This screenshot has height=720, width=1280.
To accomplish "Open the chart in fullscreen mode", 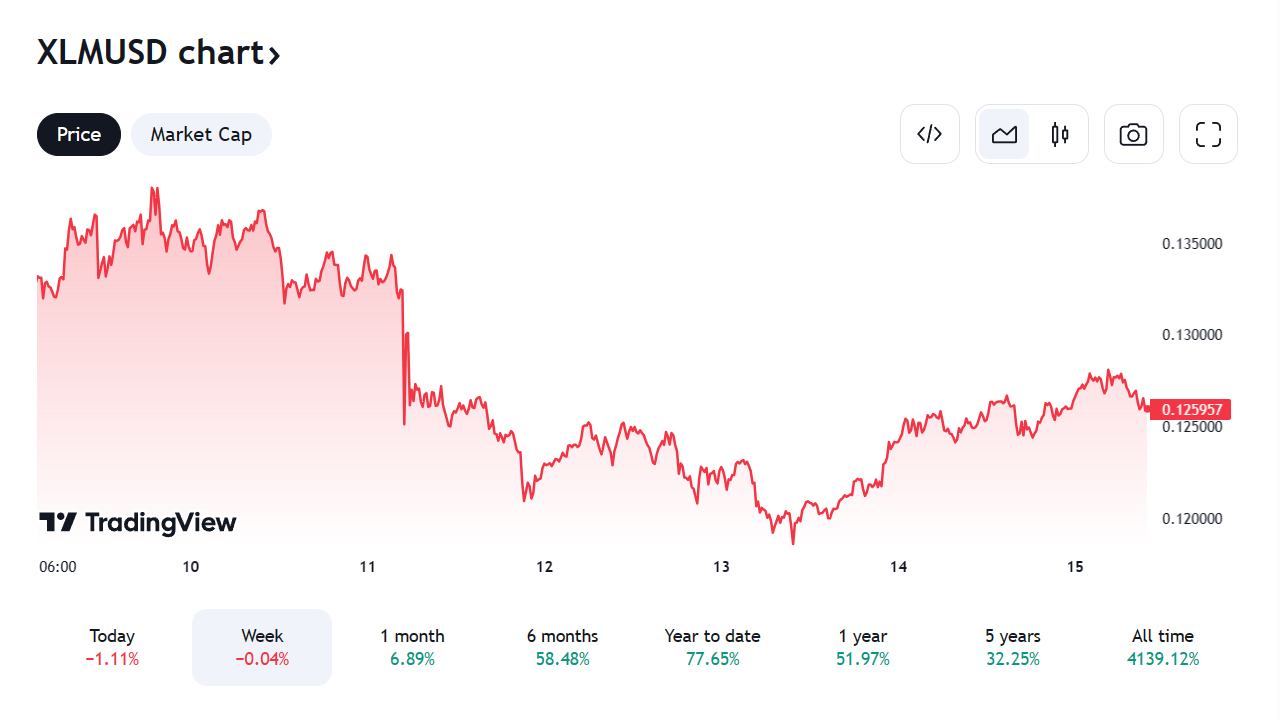I will 1208,134.
